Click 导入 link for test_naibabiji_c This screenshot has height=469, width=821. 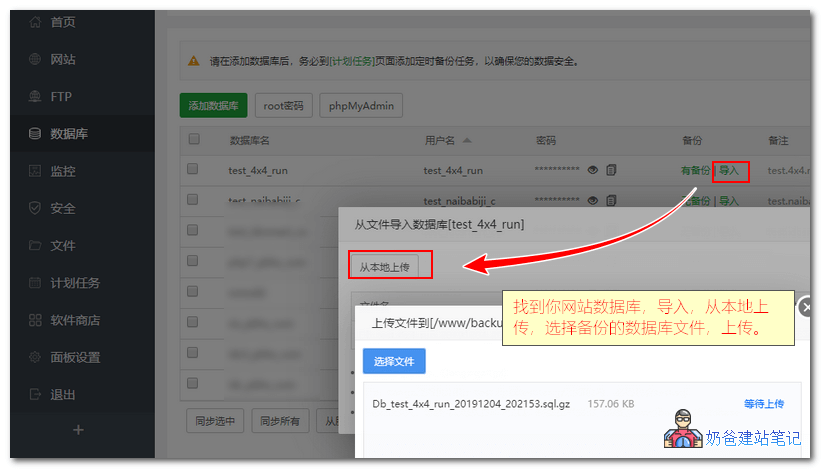point(728,200)
